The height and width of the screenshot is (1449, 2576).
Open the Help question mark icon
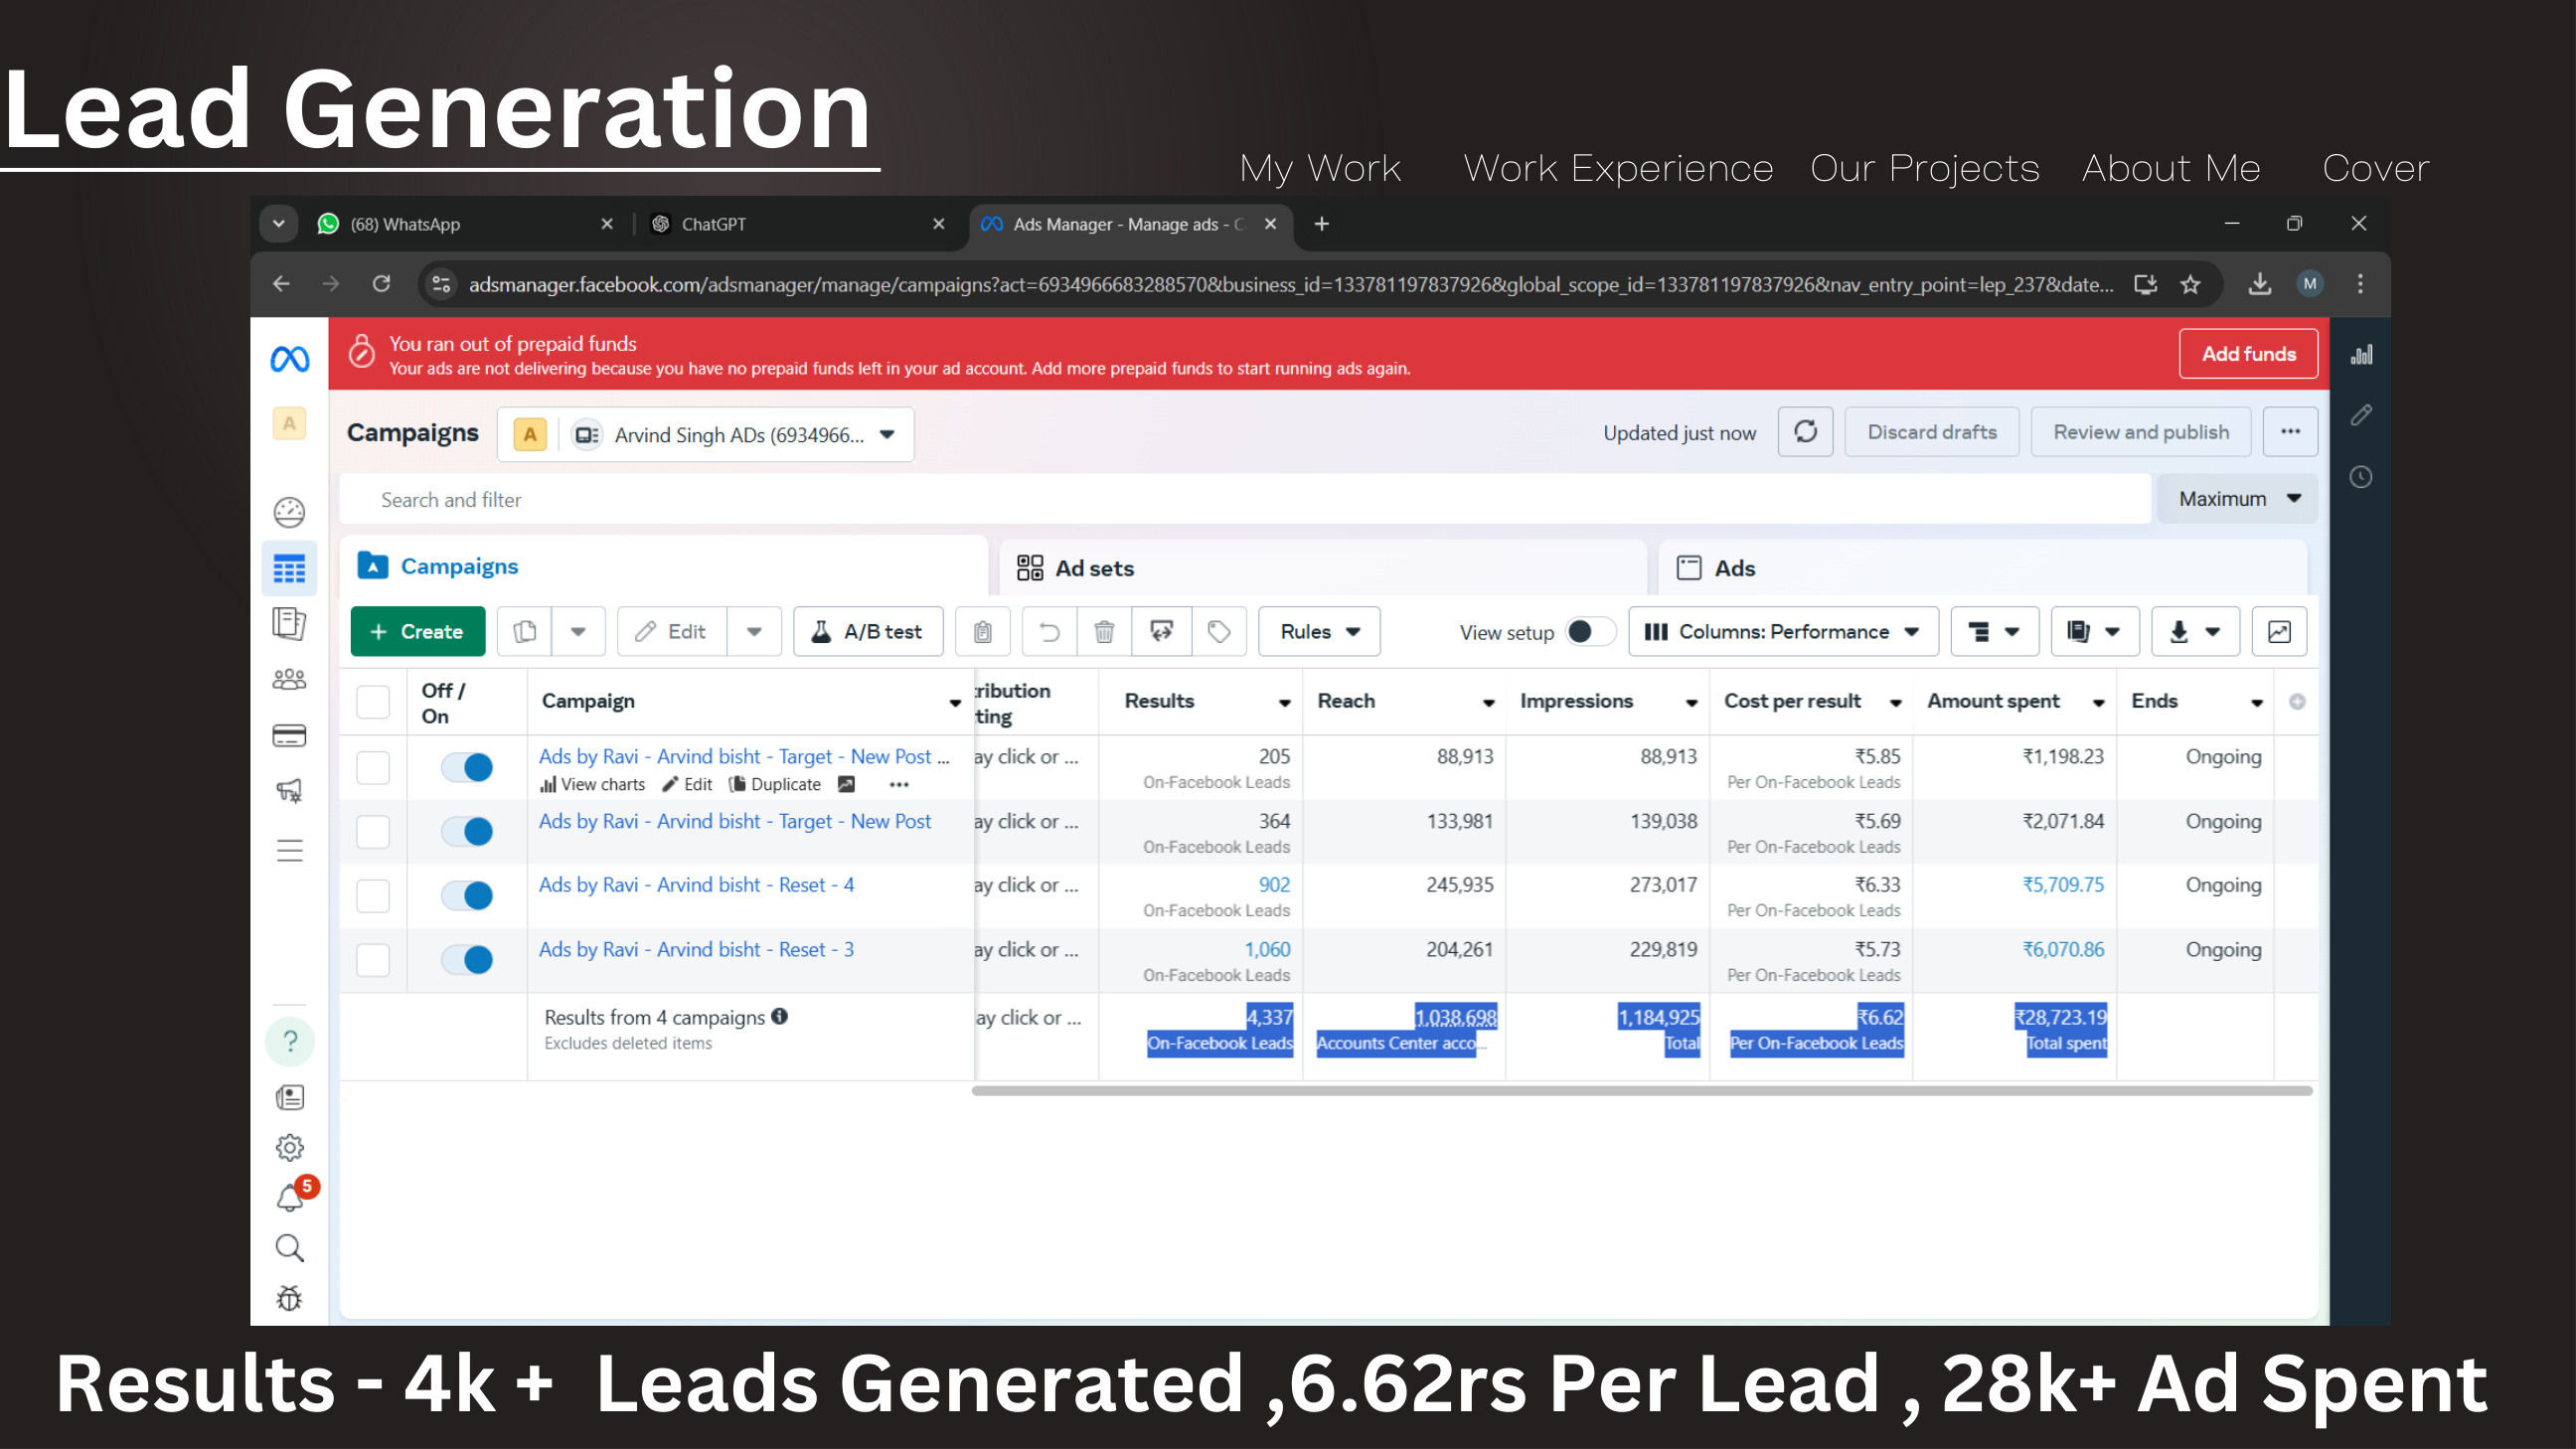[290, 1041]
